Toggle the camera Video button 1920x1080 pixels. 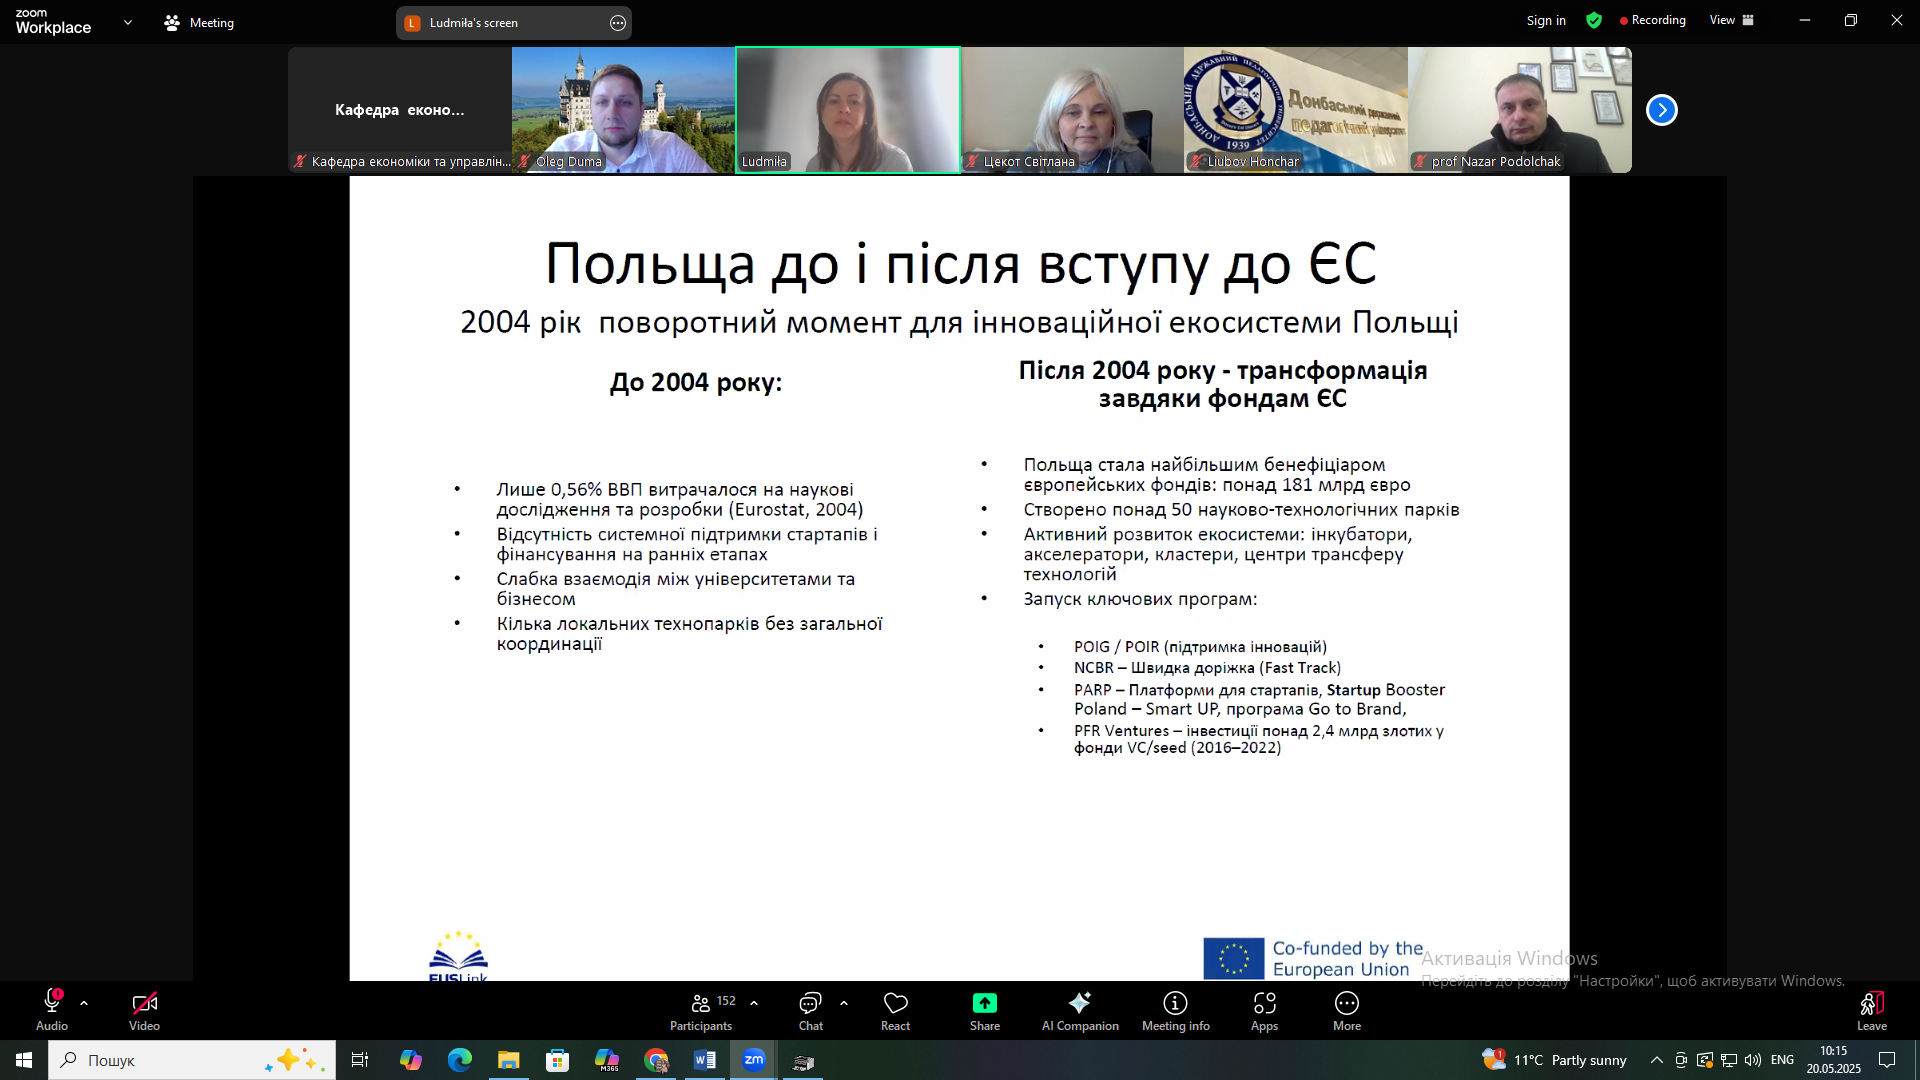pos(144,1010)
